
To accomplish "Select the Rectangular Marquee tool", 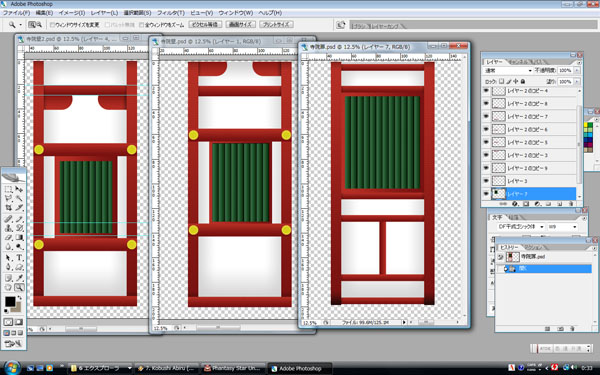I will pos(8,189).
